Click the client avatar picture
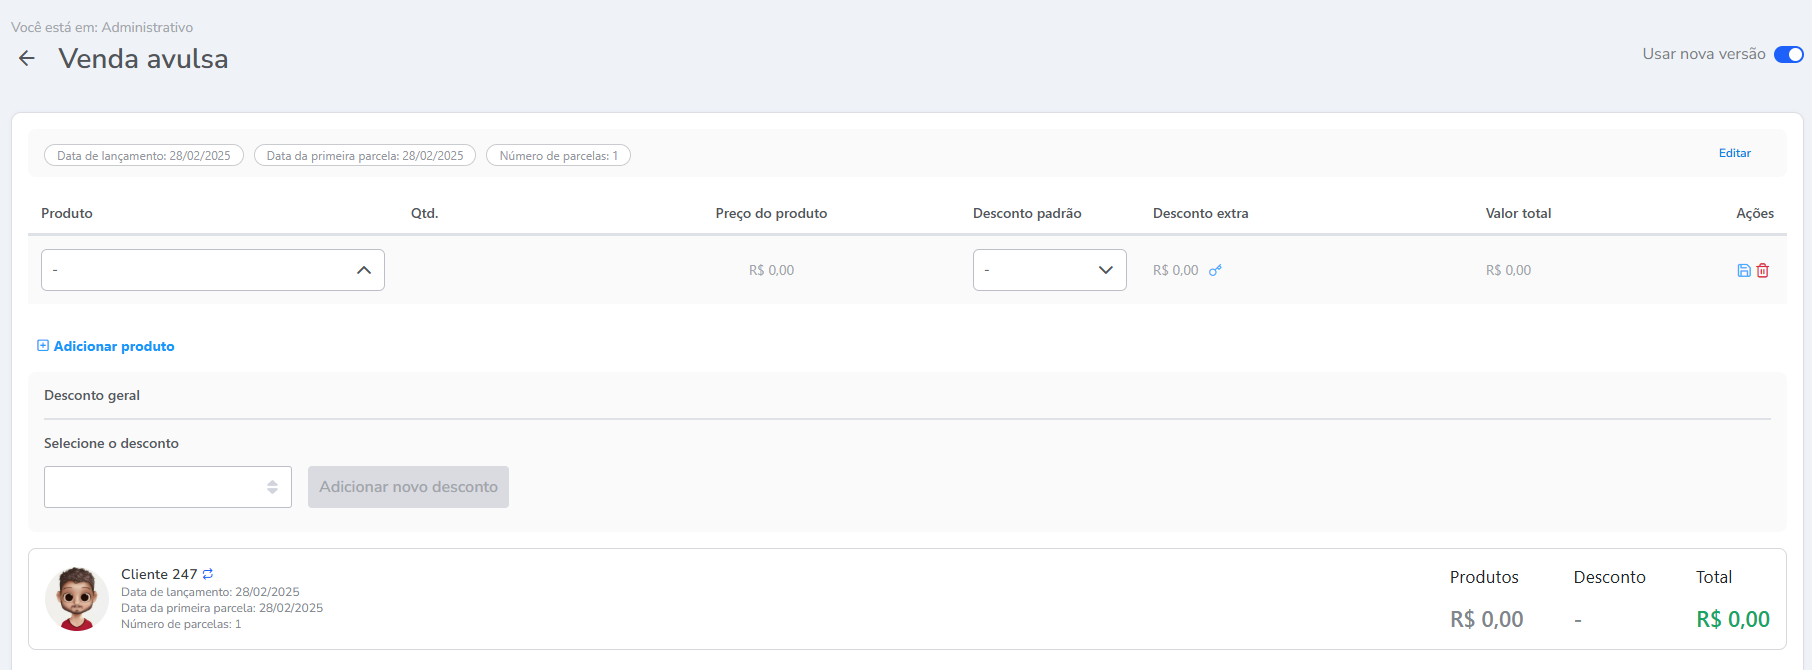1812x670 pixels. coord(77,599)
